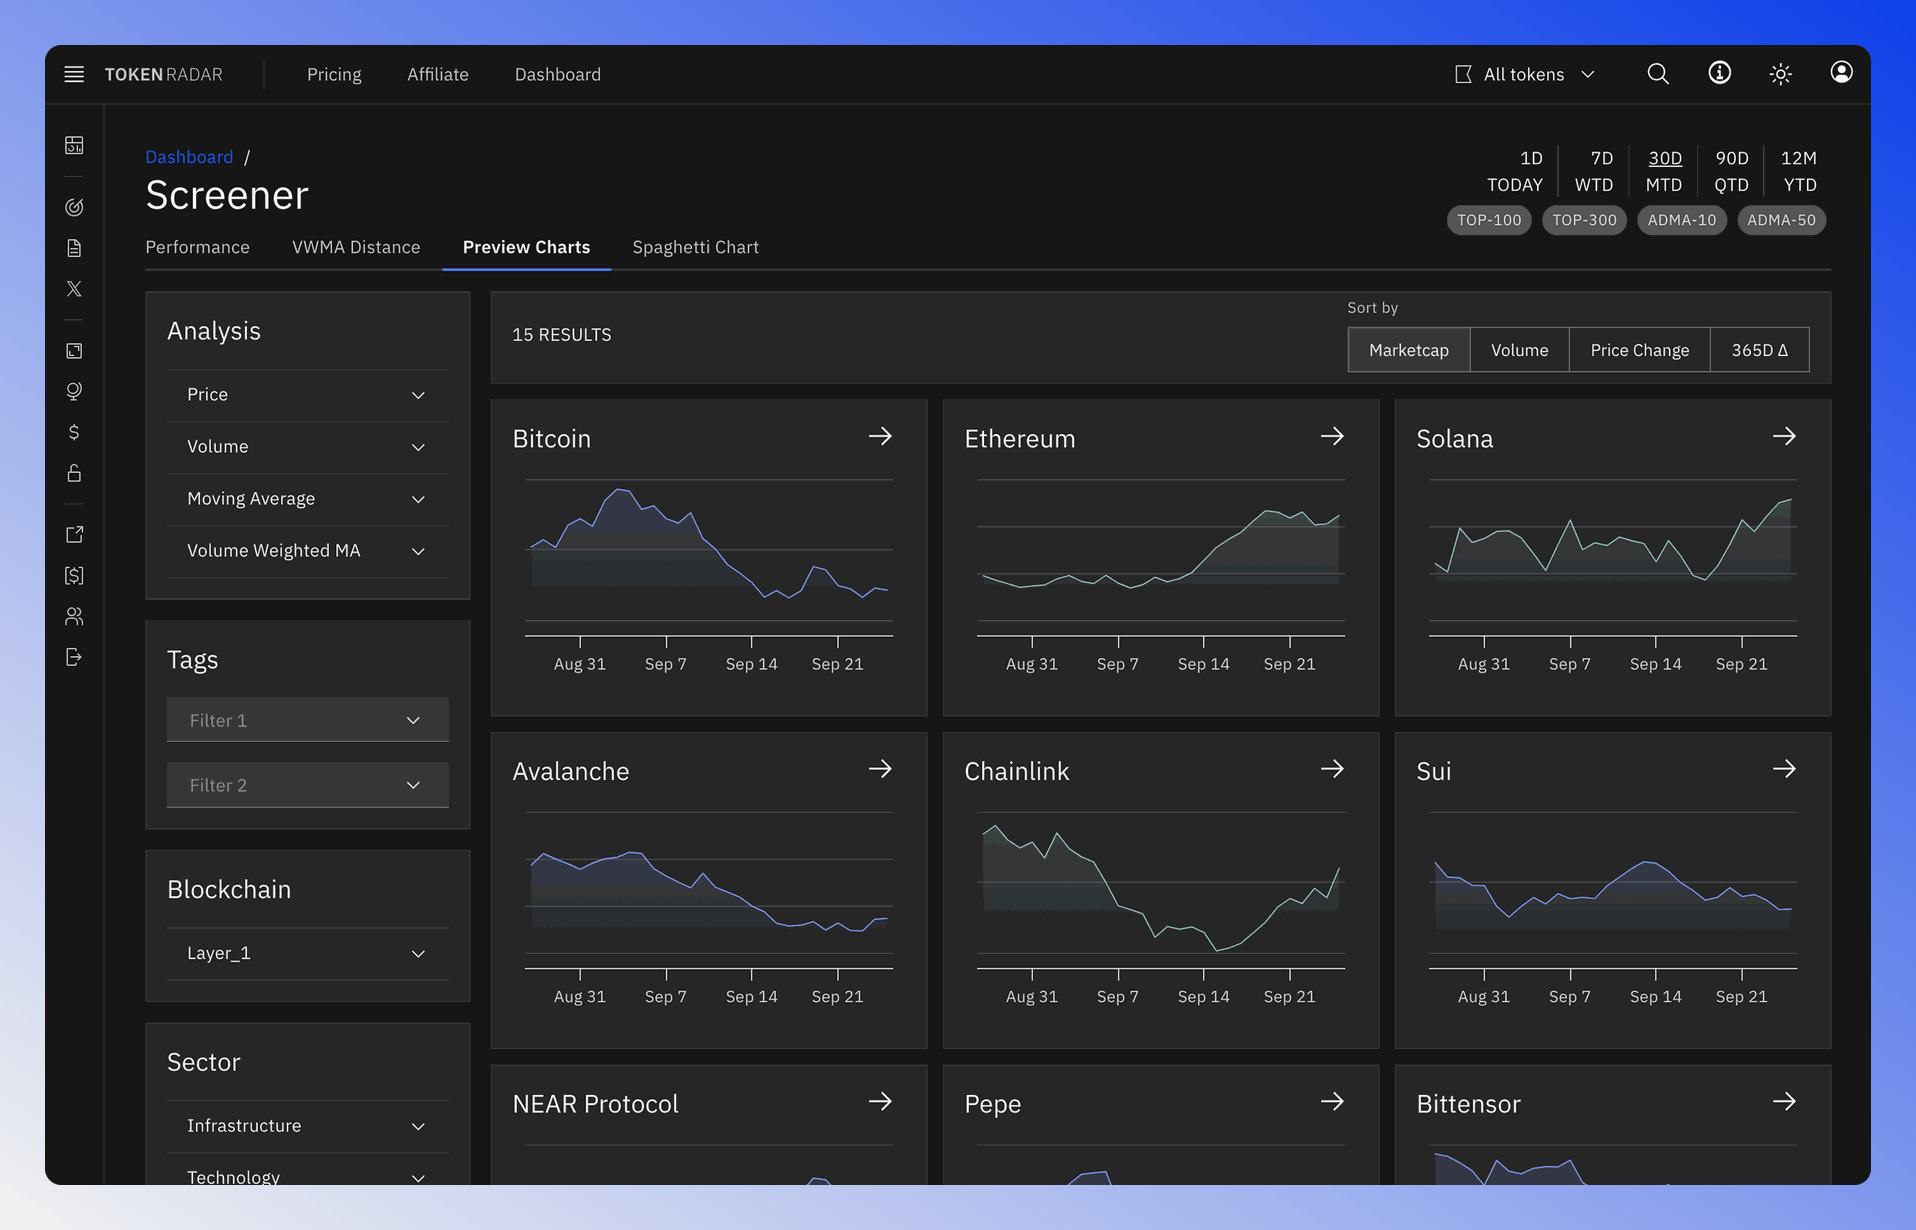
Task: Click the globe sidebar icon
Action: click(74, 391)
